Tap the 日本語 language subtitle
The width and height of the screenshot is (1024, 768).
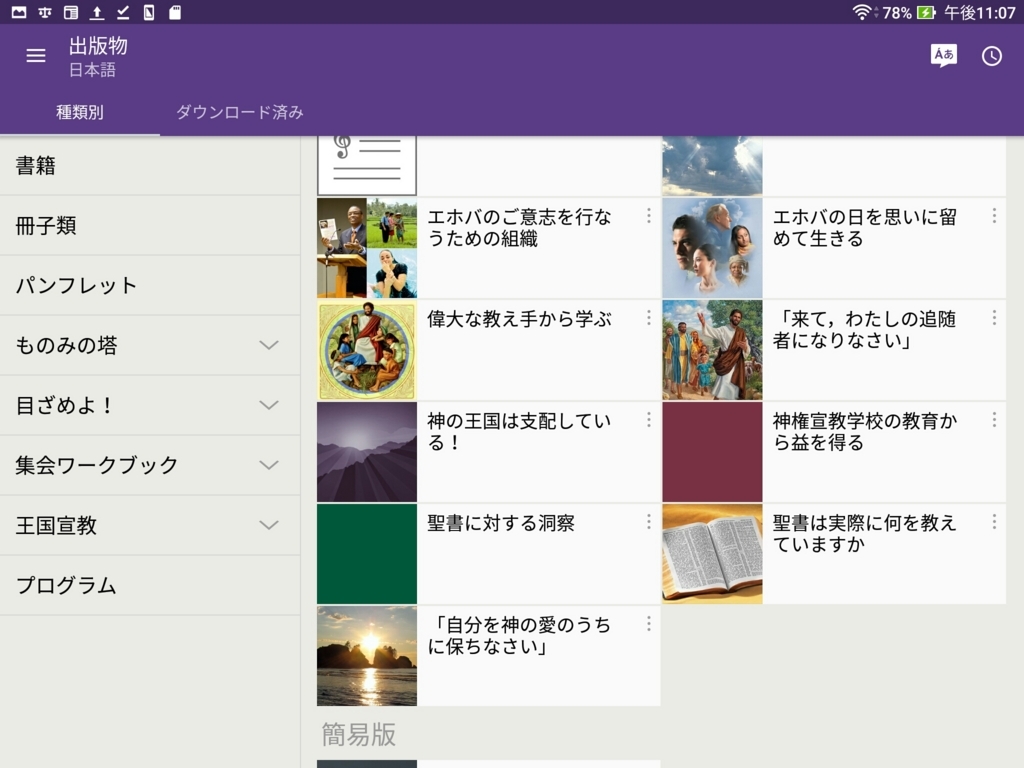(x=93, y=70)
